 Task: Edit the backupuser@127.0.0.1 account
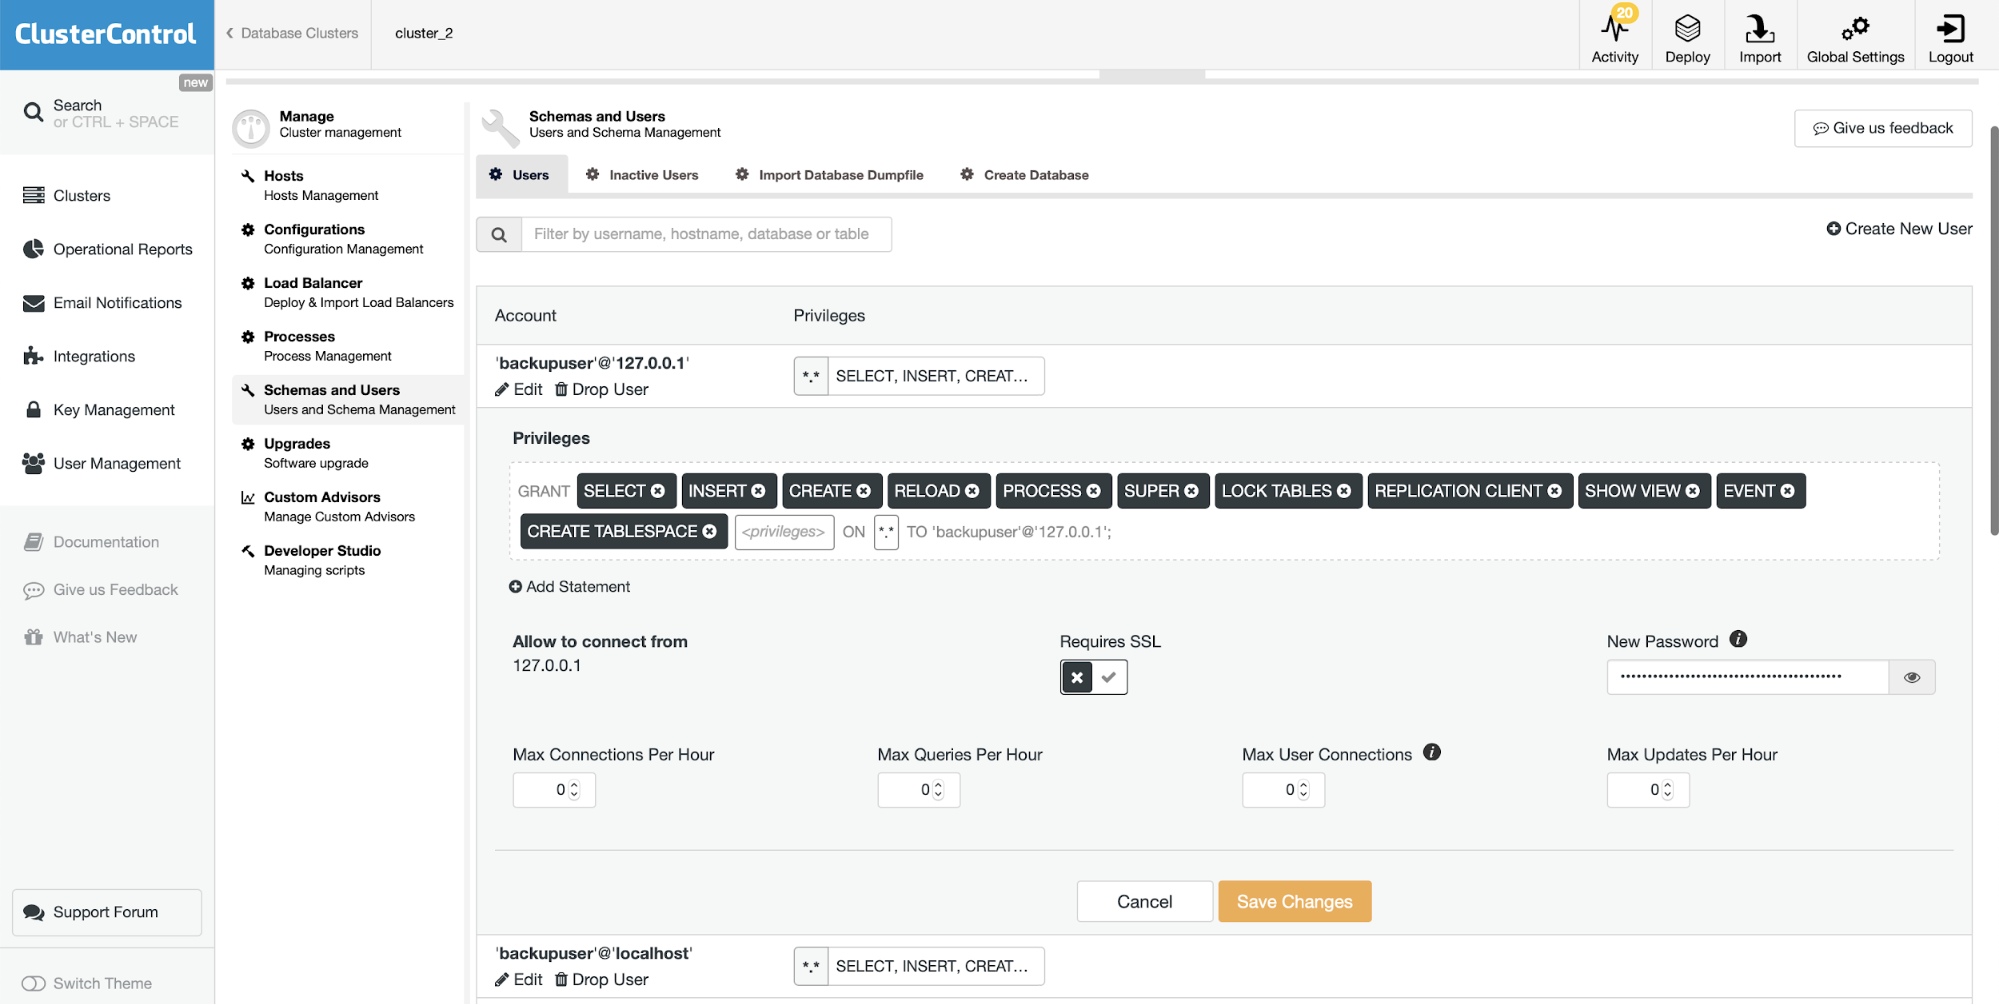click(518, 389)
